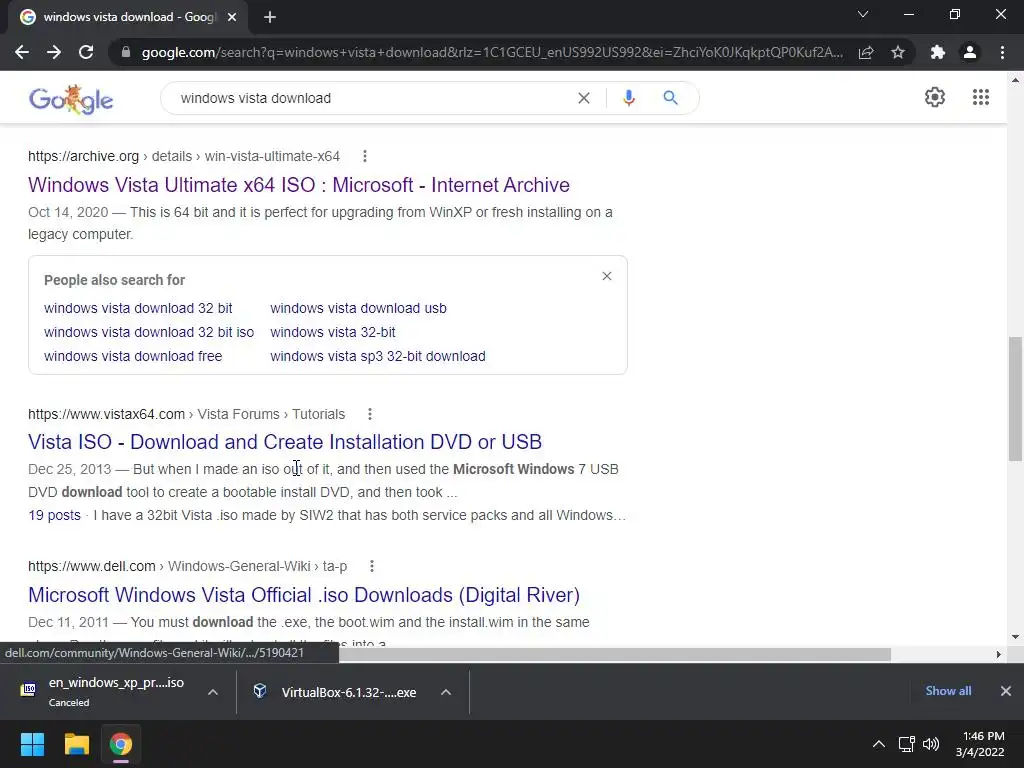Screen dimensions: 1024x768
Task: Search windows vista download usb
Action: 359,308
